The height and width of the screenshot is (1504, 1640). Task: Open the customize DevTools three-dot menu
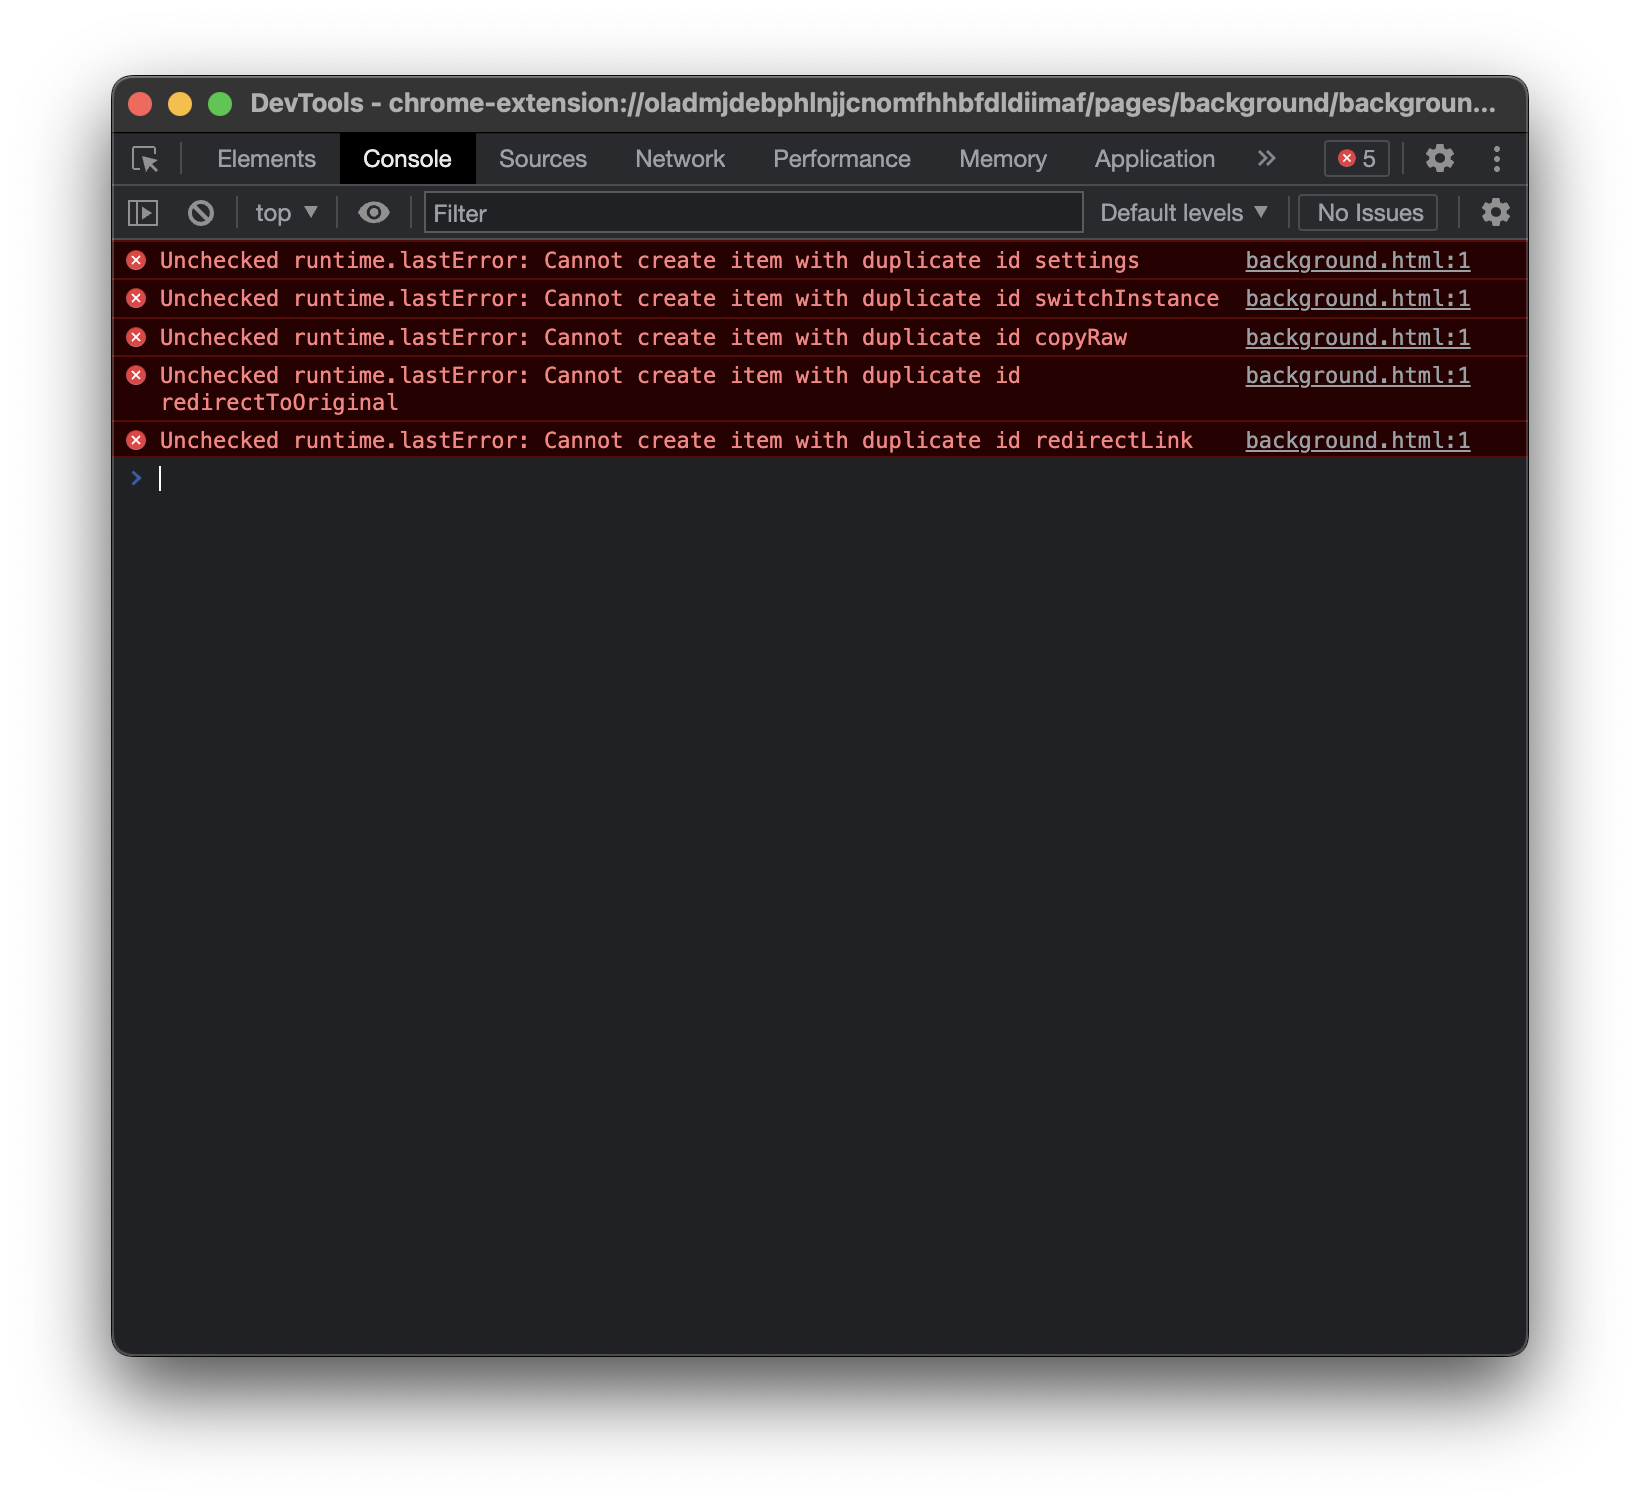(1497, 159)
